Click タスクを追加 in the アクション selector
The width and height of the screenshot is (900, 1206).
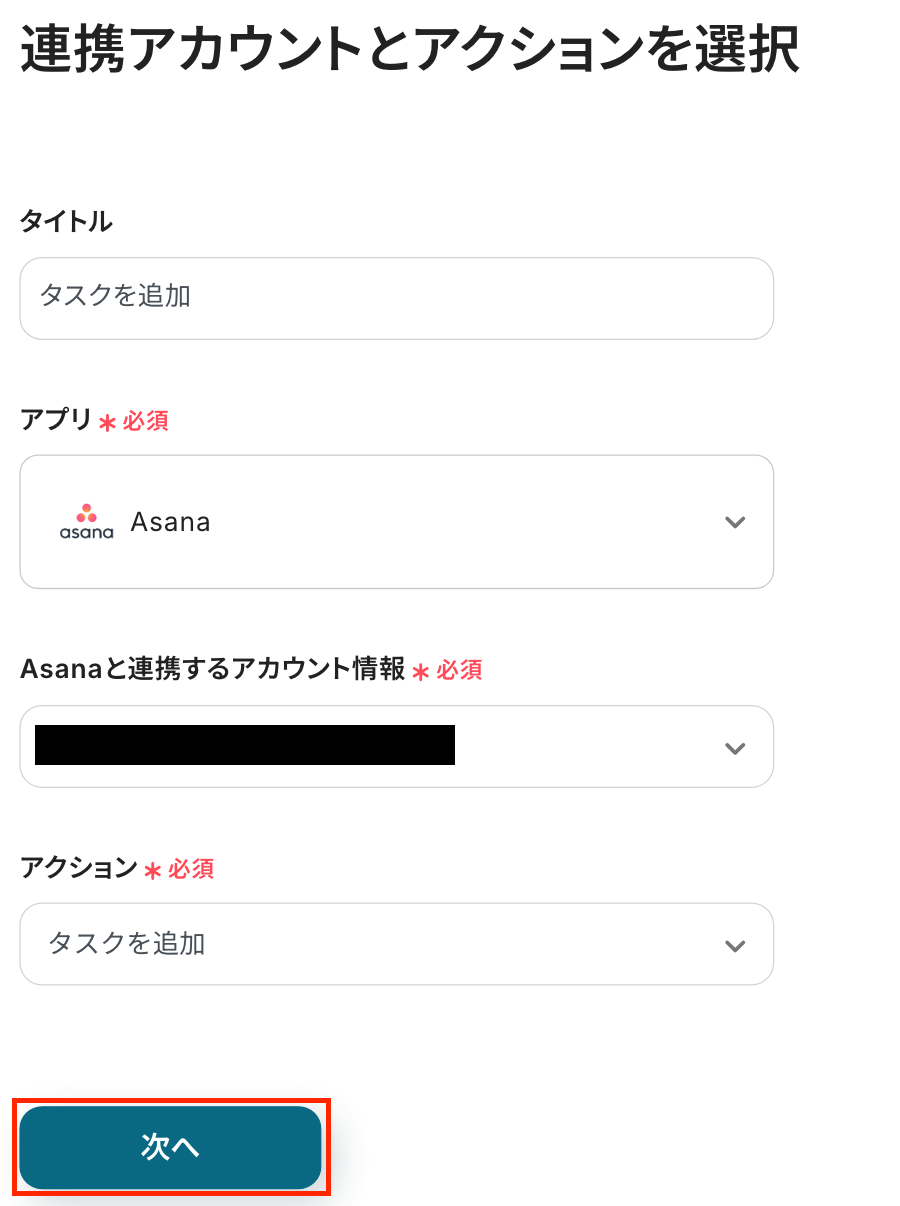[x=127, y=943]
